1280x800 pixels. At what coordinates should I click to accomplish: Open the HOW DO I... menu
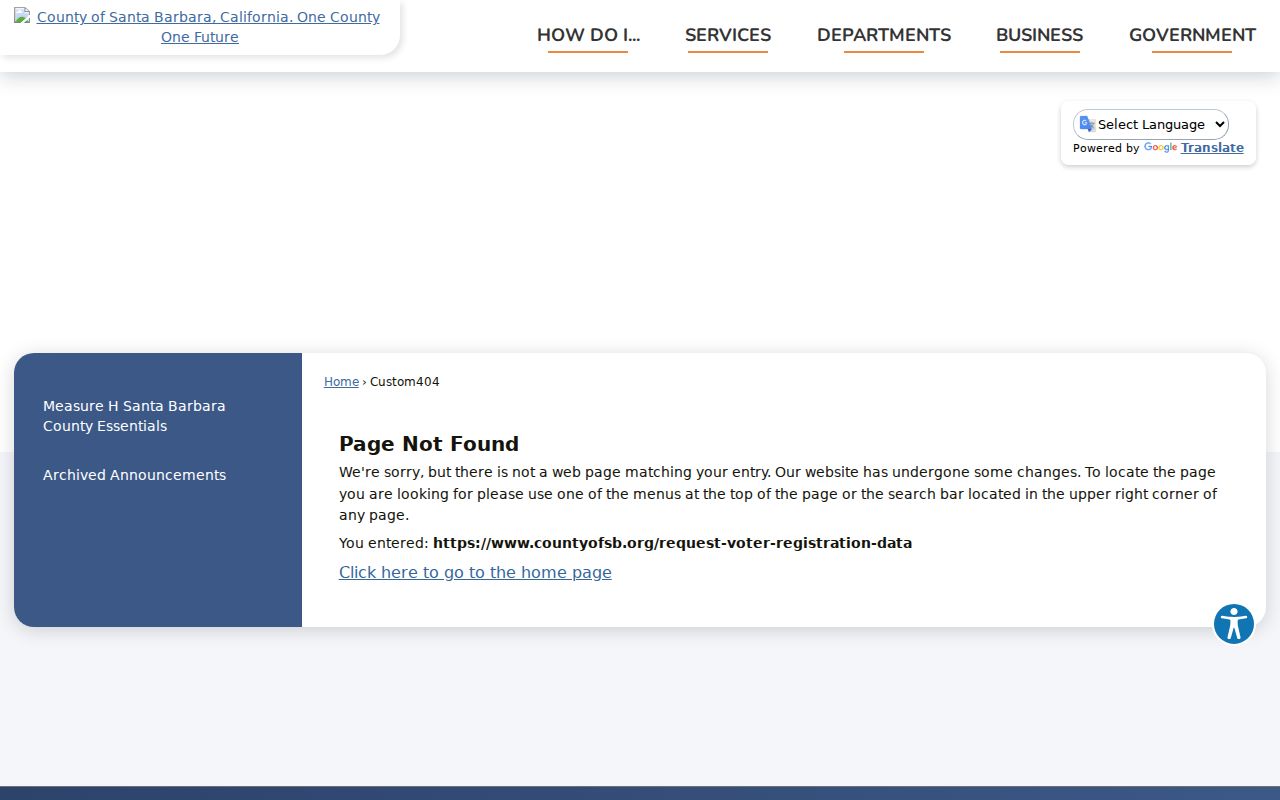(588, 35)
